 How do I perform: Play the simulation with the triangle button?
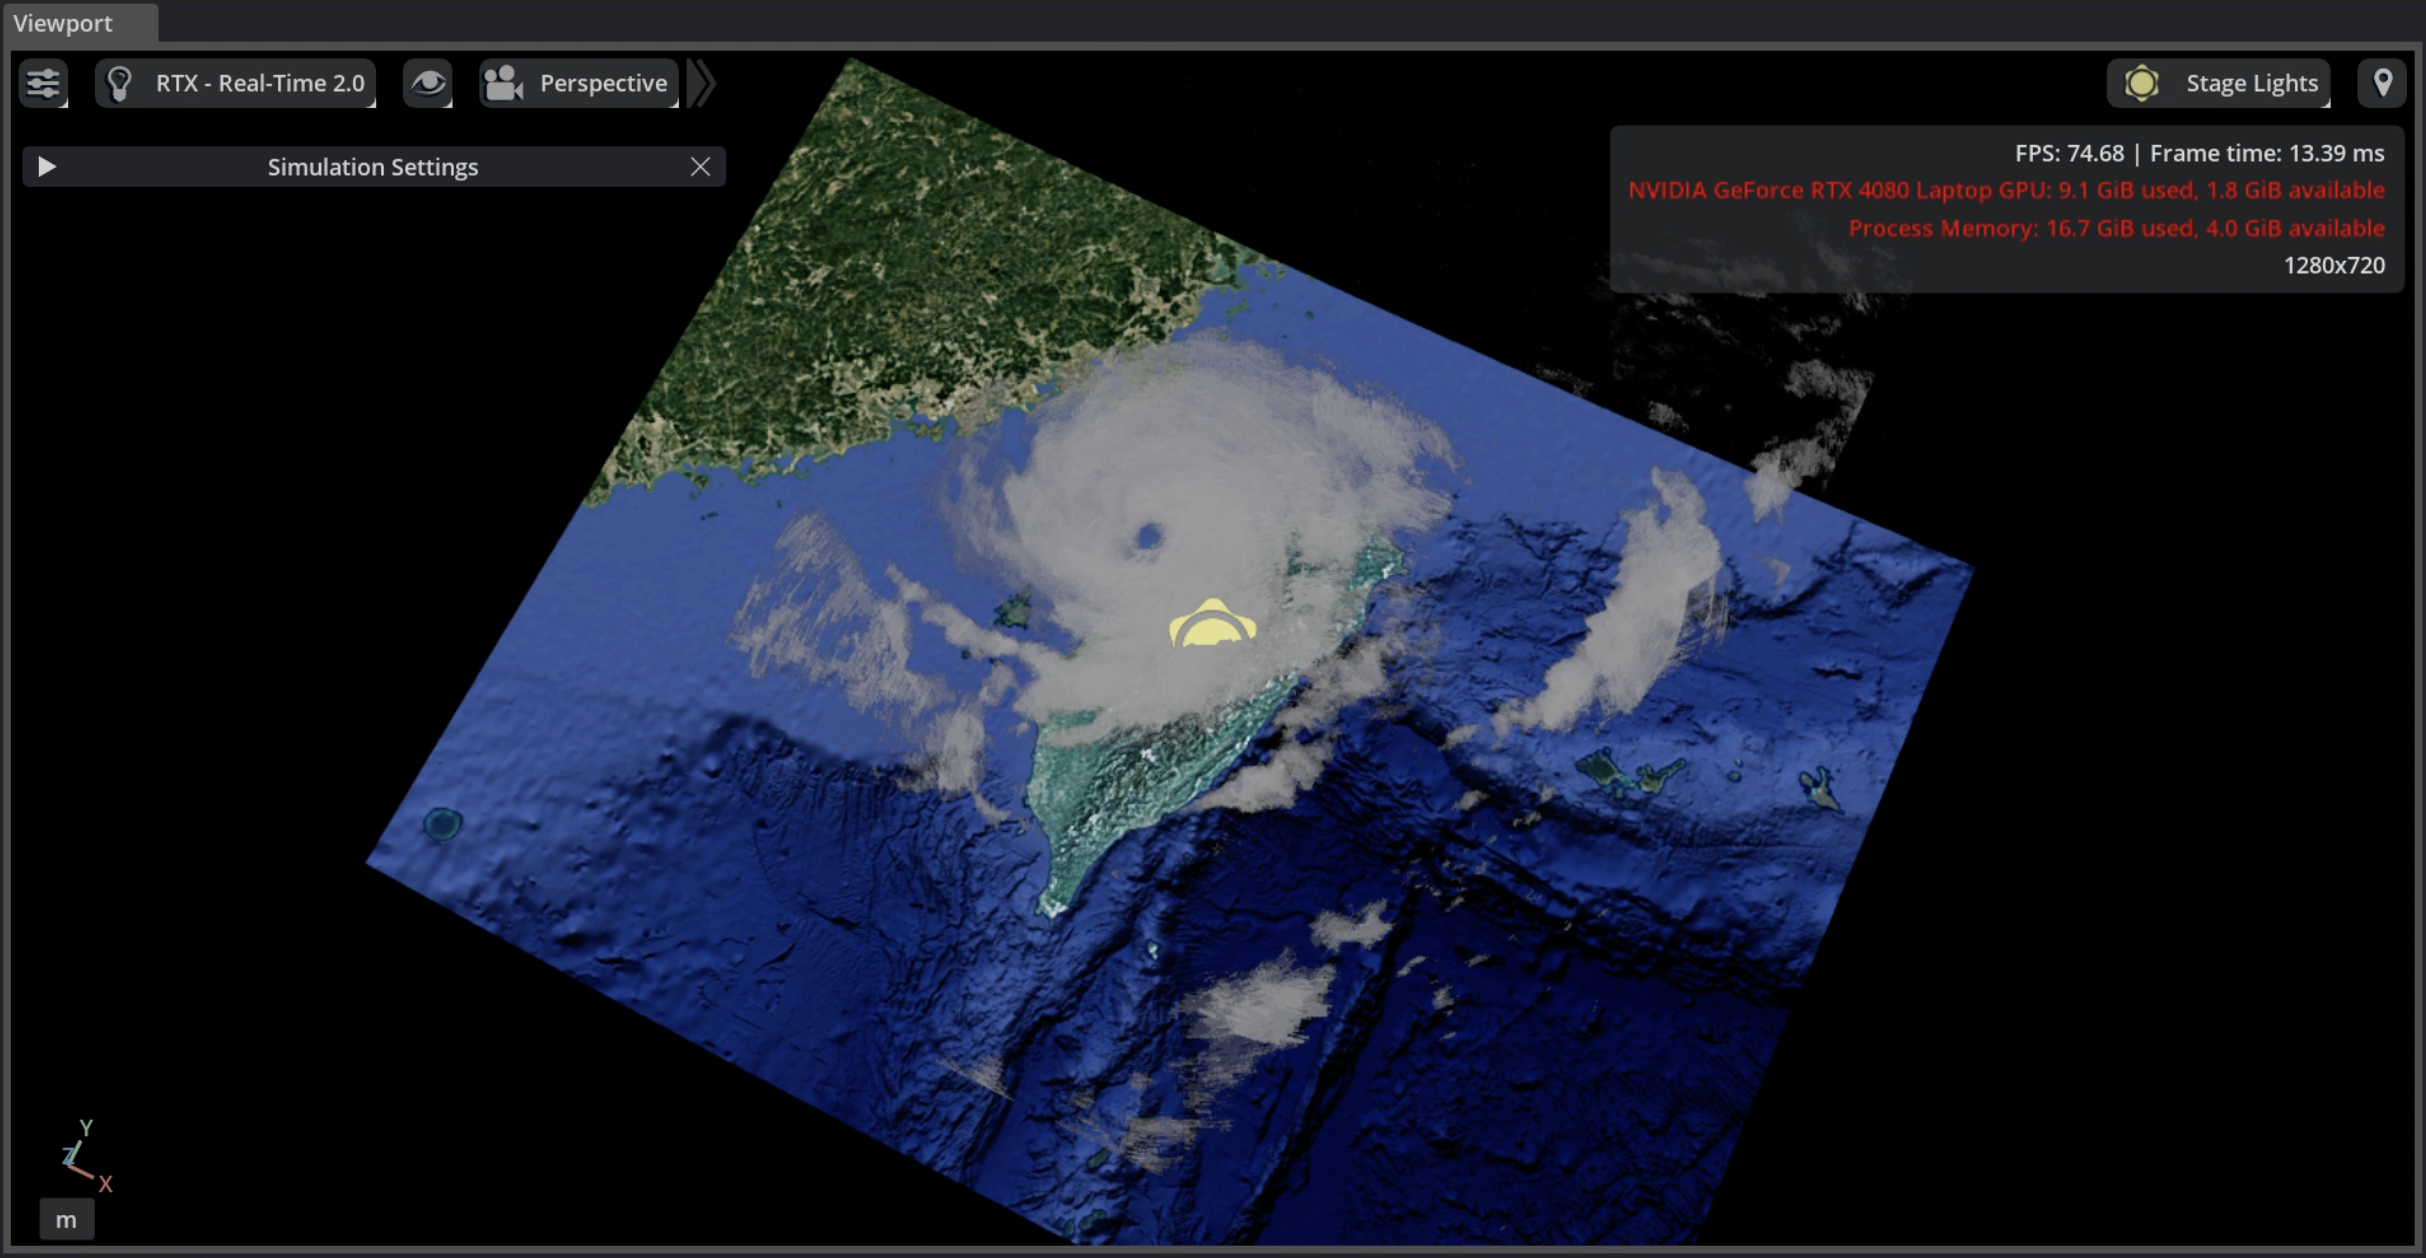(46, 166)
